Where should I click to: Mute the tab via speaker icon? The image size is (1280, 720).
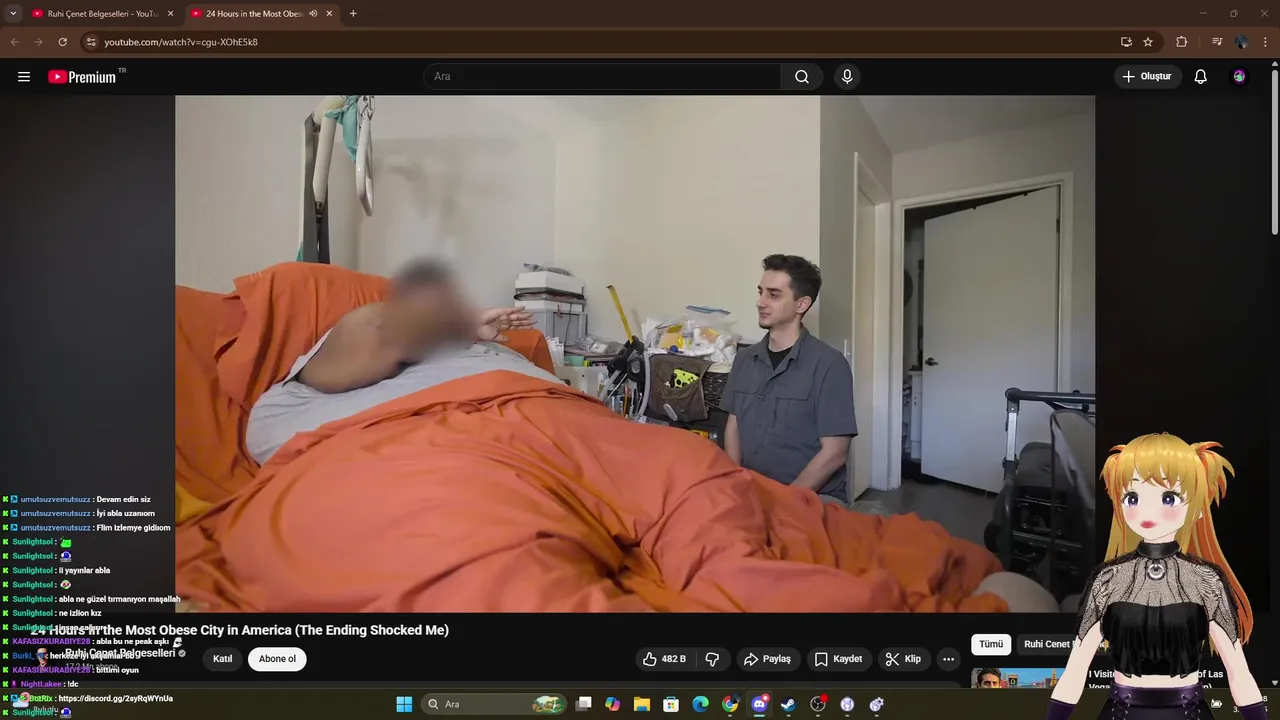pyautogui.click(x=313, y=14)
